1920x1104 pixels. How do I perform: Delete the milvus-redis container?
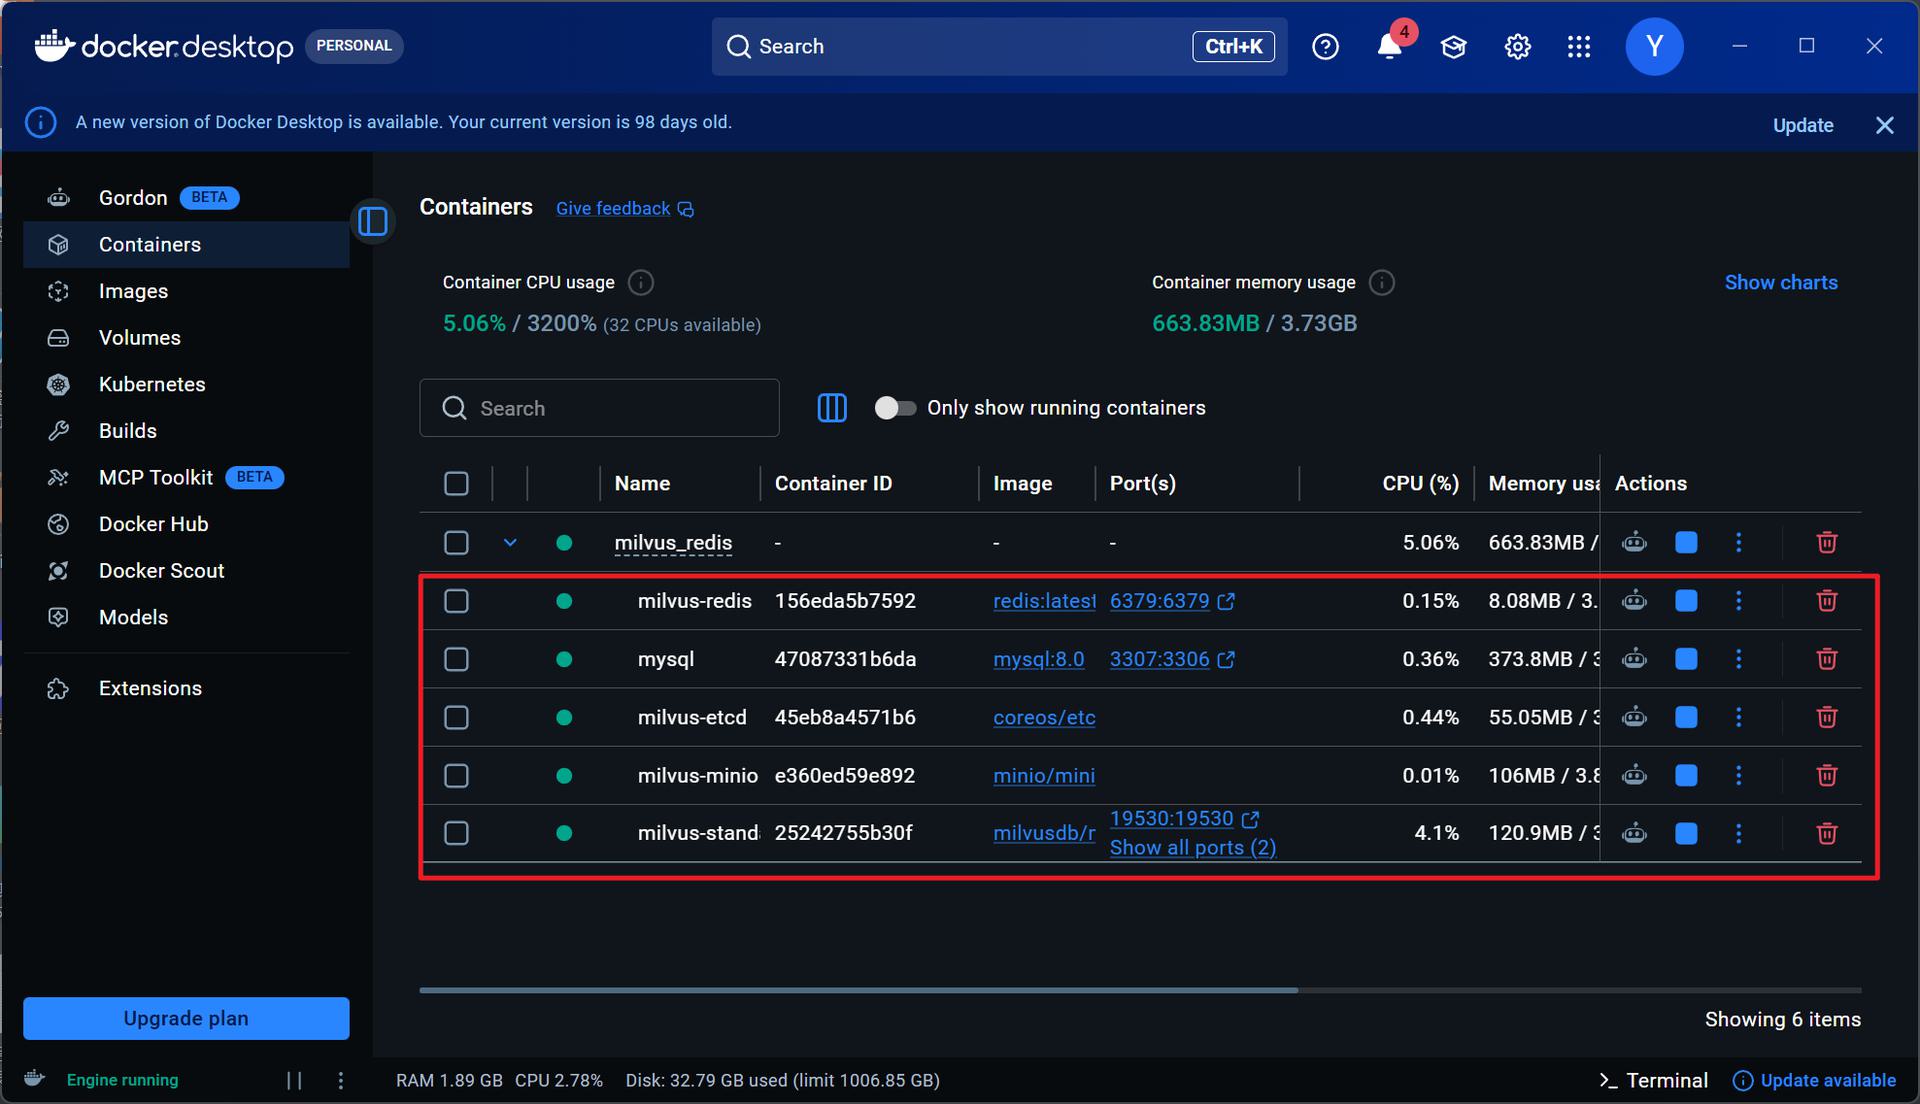(1827, 600)
